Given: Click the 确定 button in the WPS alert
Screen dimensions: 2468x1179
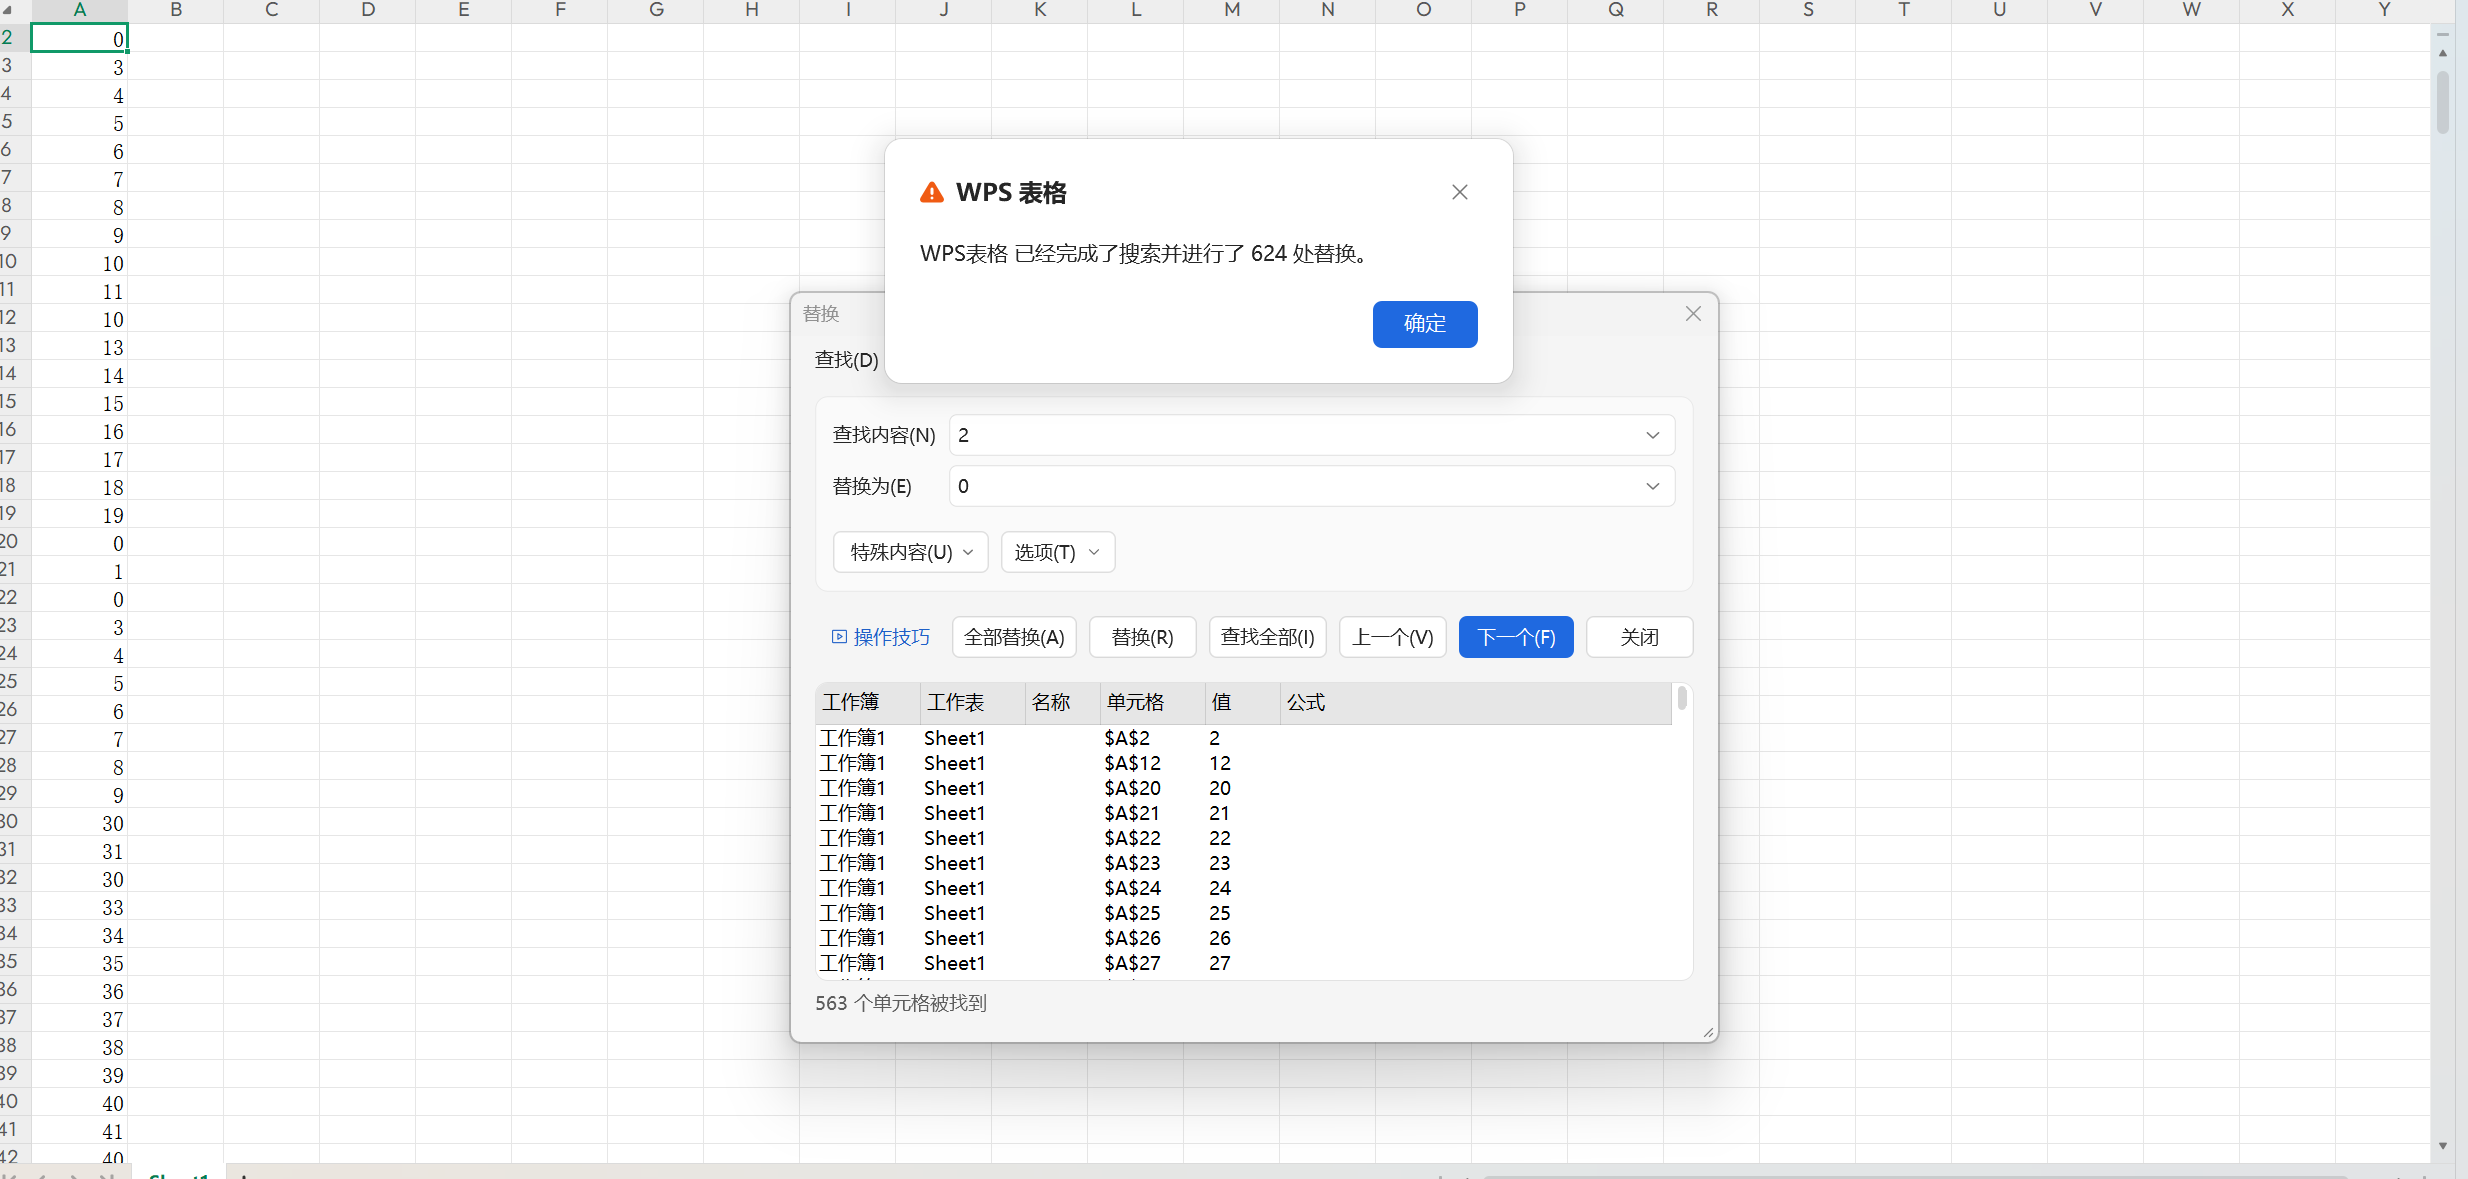Looking at the screenshot, I should click(x=1424, y=324).
